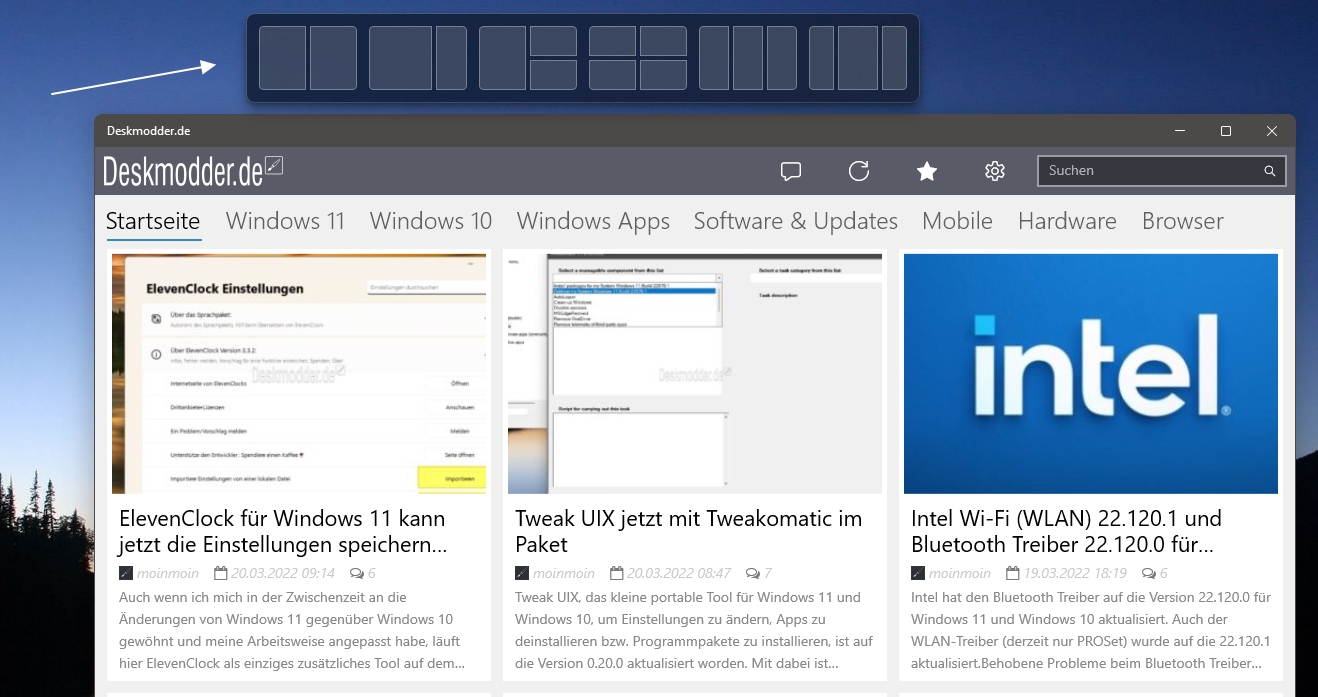Open the comments icon on the Intel Wi-Fi article

click(x=1148, y=574)
